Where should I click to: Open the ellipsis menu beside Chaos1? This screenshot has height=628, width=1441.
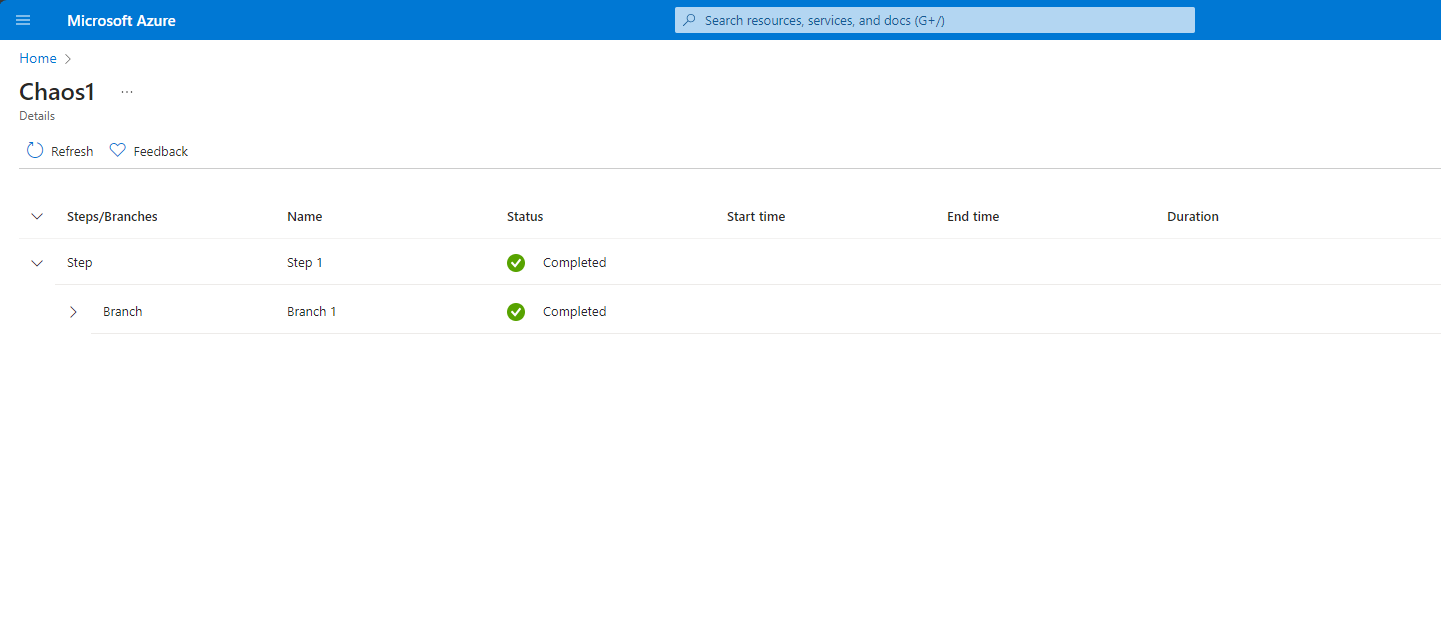point(127,92)
